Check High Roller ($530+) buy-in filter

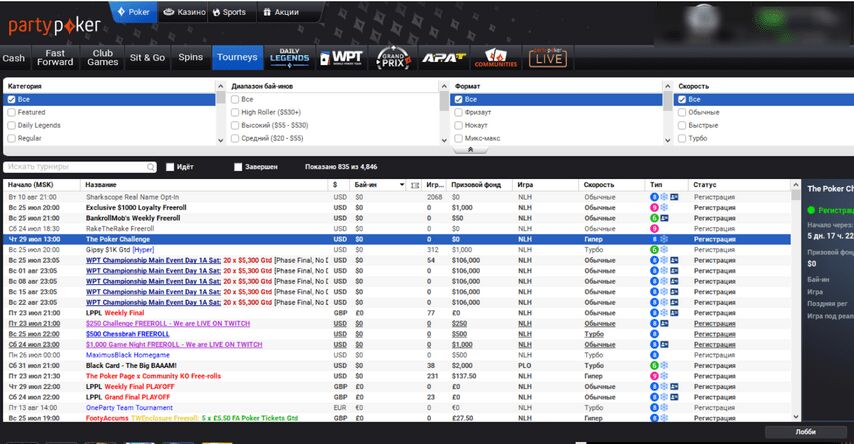(235, 112)
